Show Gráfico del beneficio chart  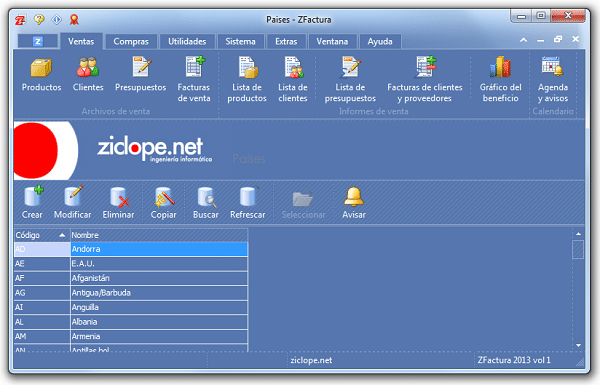(500, 67)
